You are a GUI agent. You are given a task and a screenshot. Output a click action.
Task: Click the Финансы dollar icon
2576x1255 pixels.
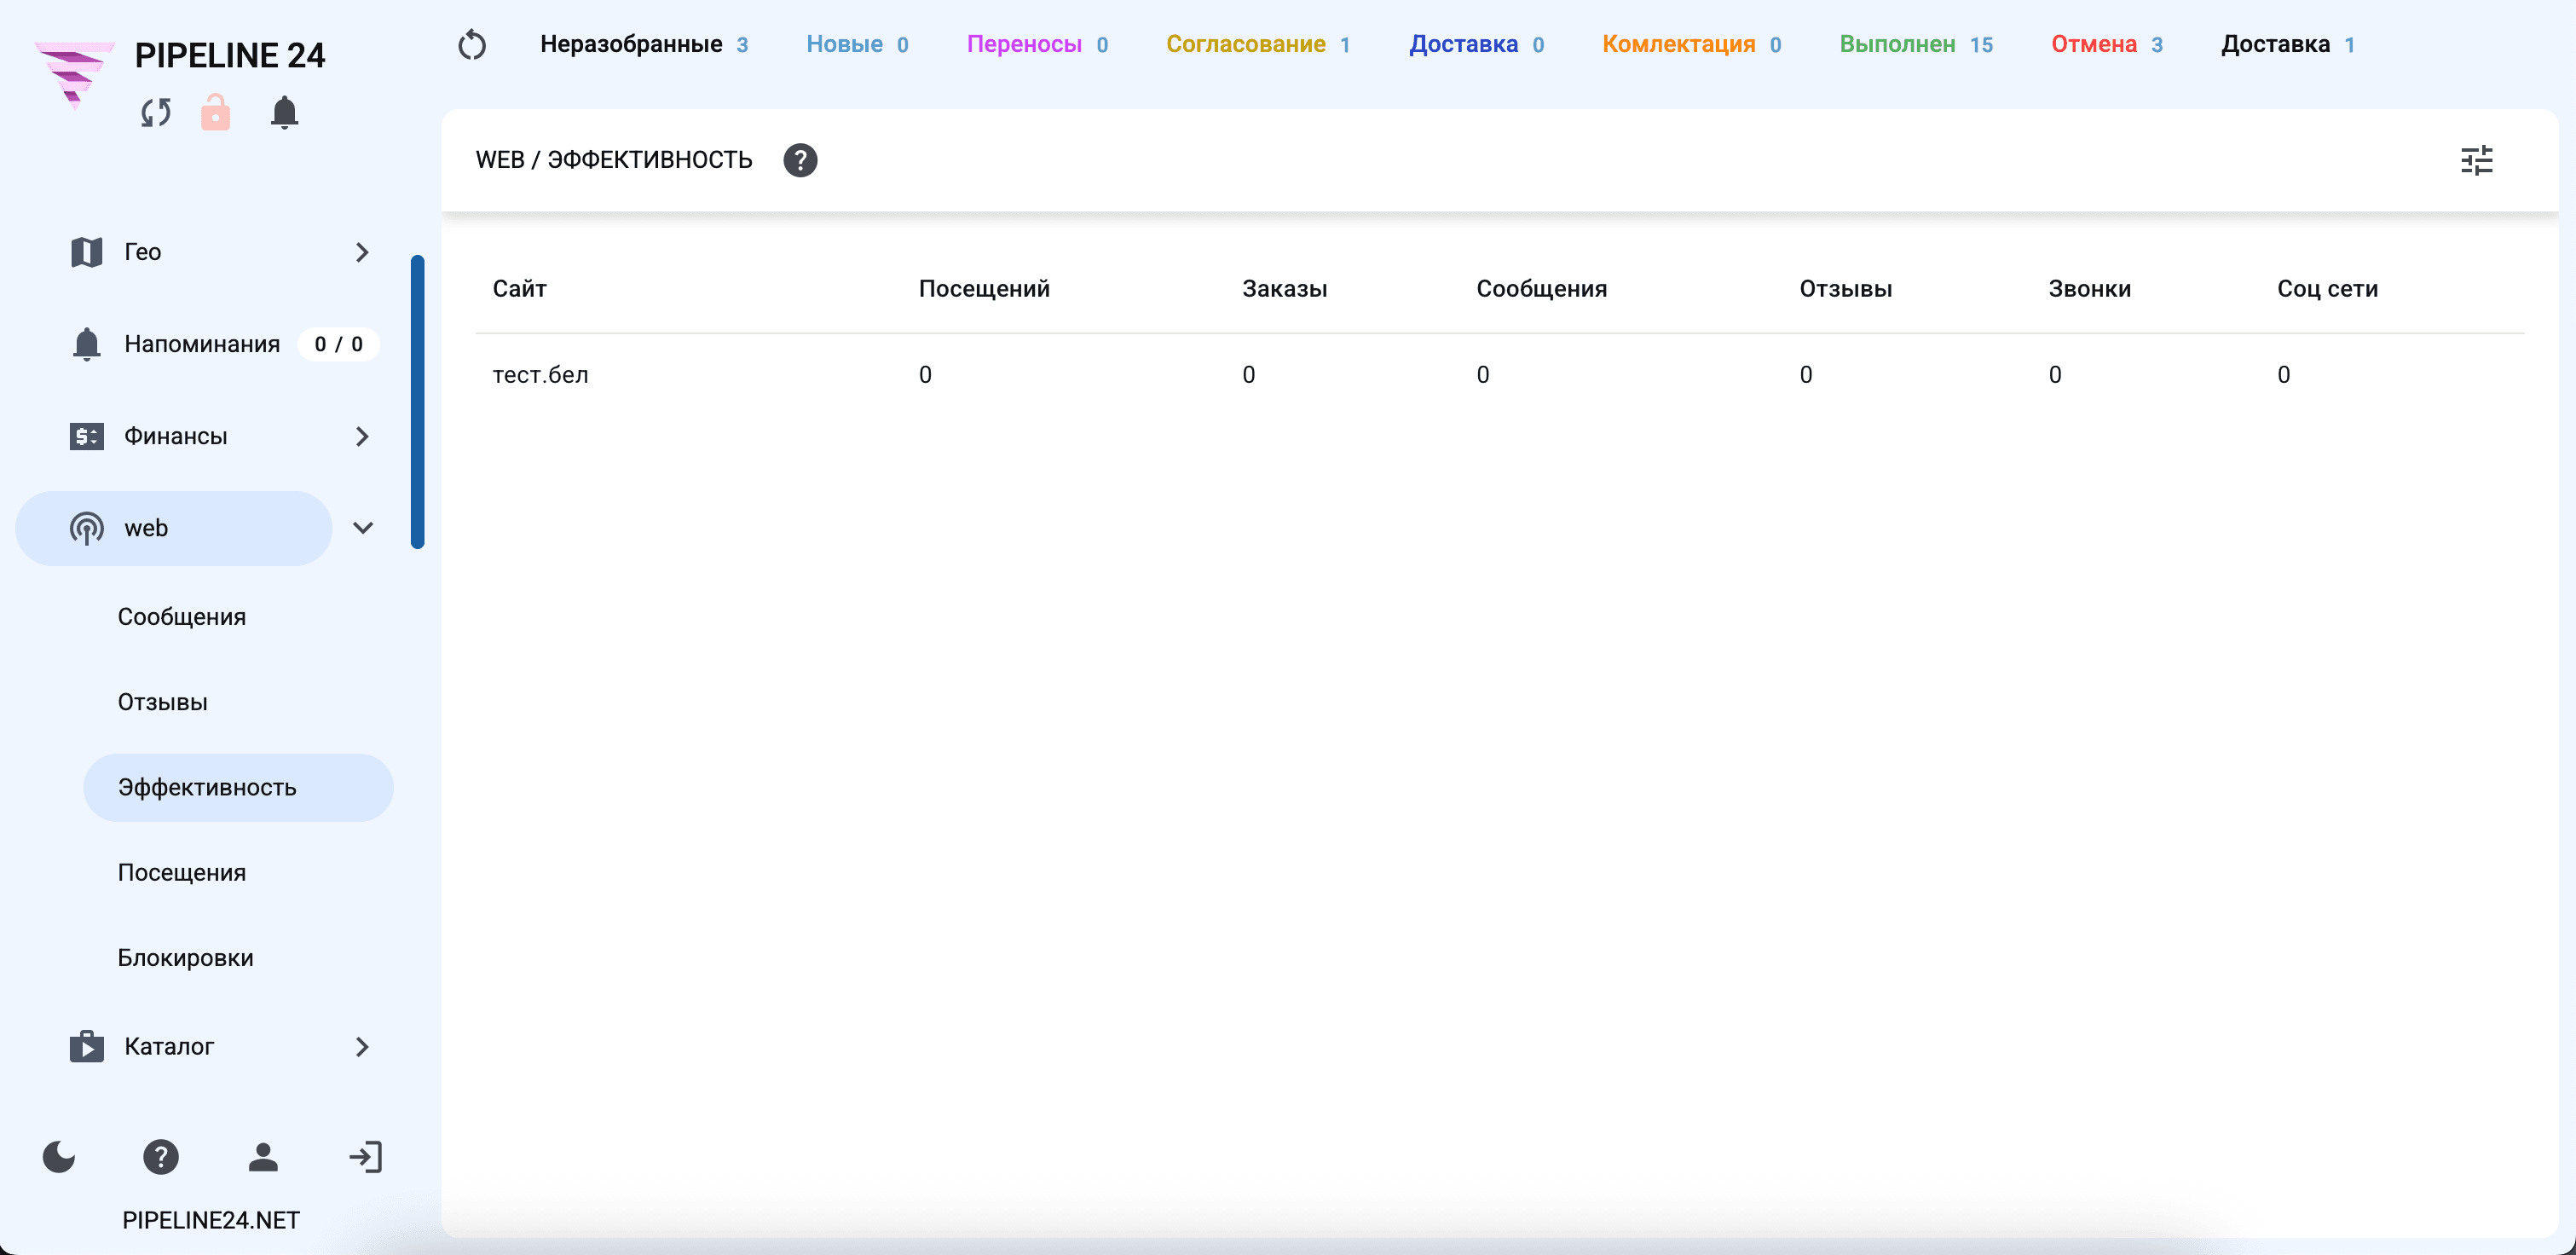pos(87,436)
